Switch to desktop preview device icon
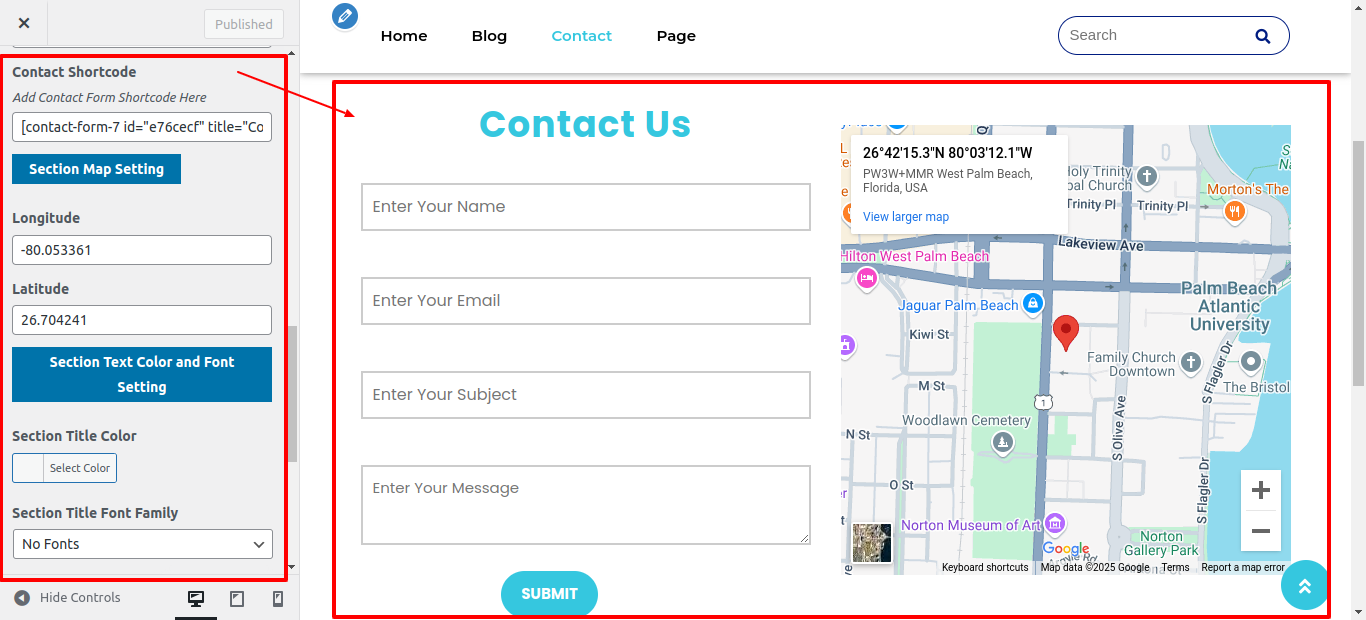Image resolution: width=1366 pixels, height=620 pixels. pyautogui.click(x=196, y=599)
